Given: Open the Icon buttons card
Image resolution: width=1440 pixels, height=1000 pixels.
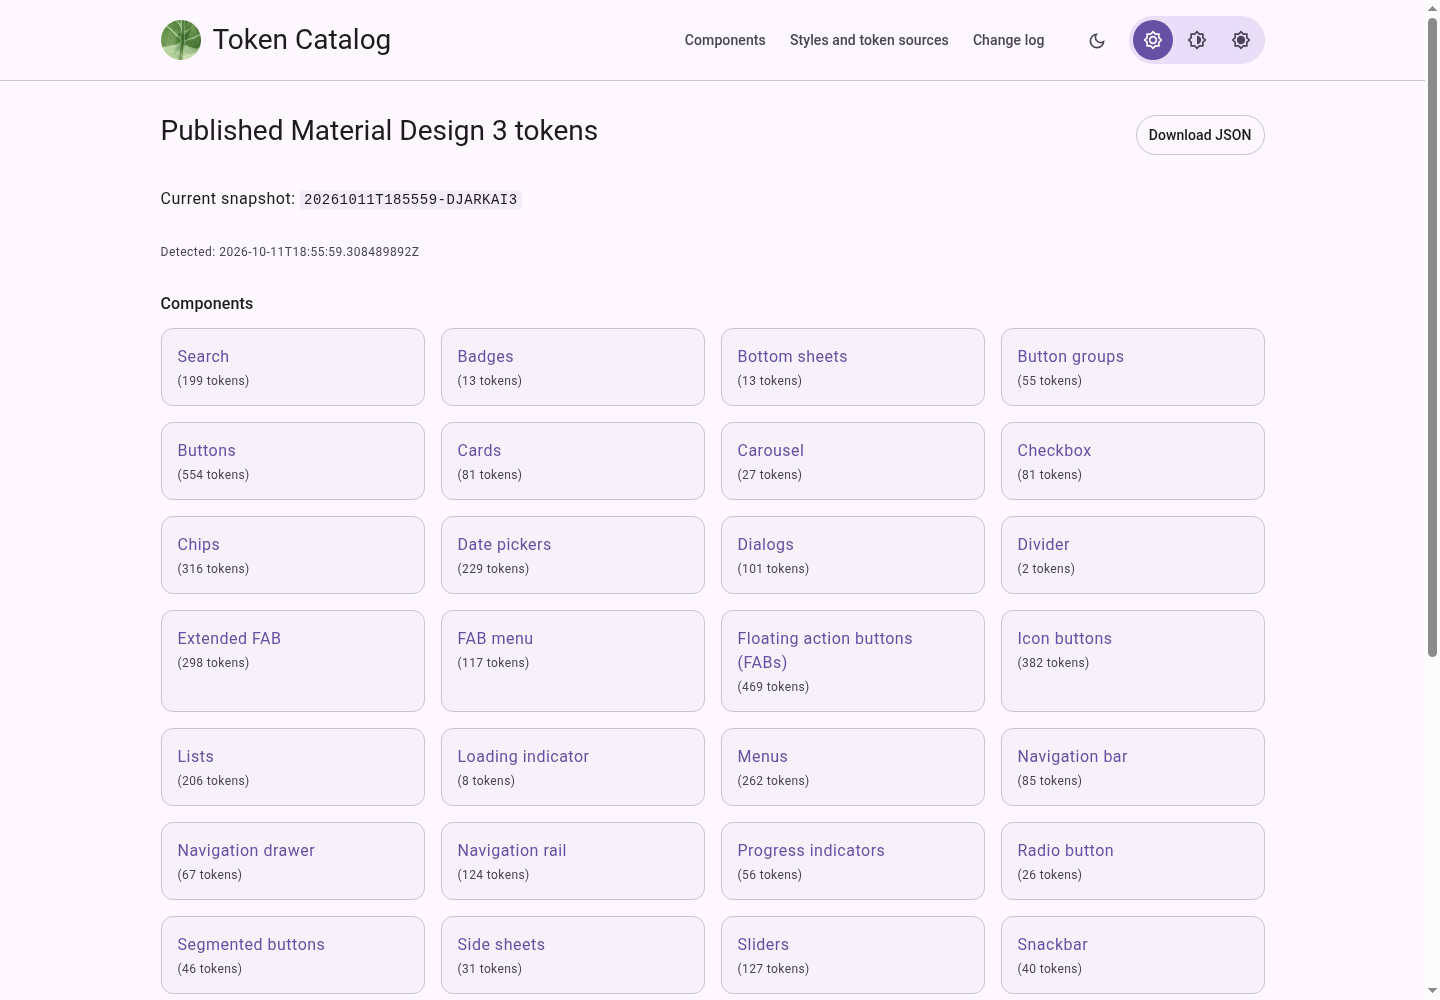Looking at the screenshot, I should [1133, 661].
